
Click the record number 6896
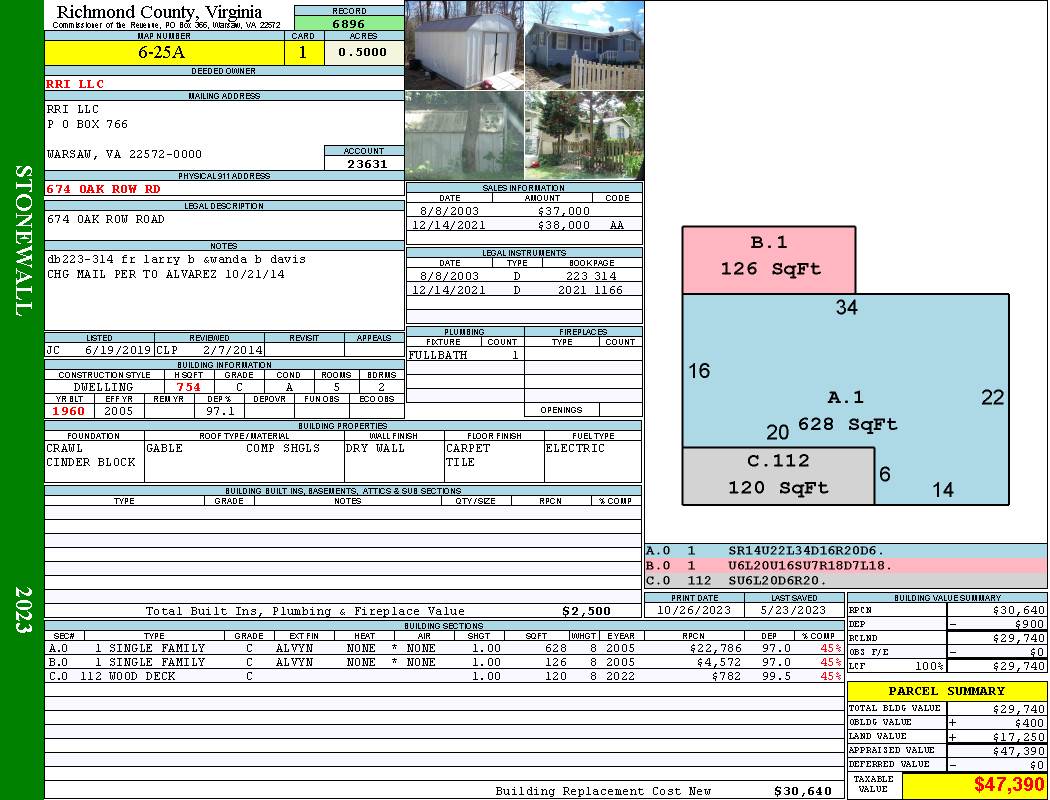point(349,23)
